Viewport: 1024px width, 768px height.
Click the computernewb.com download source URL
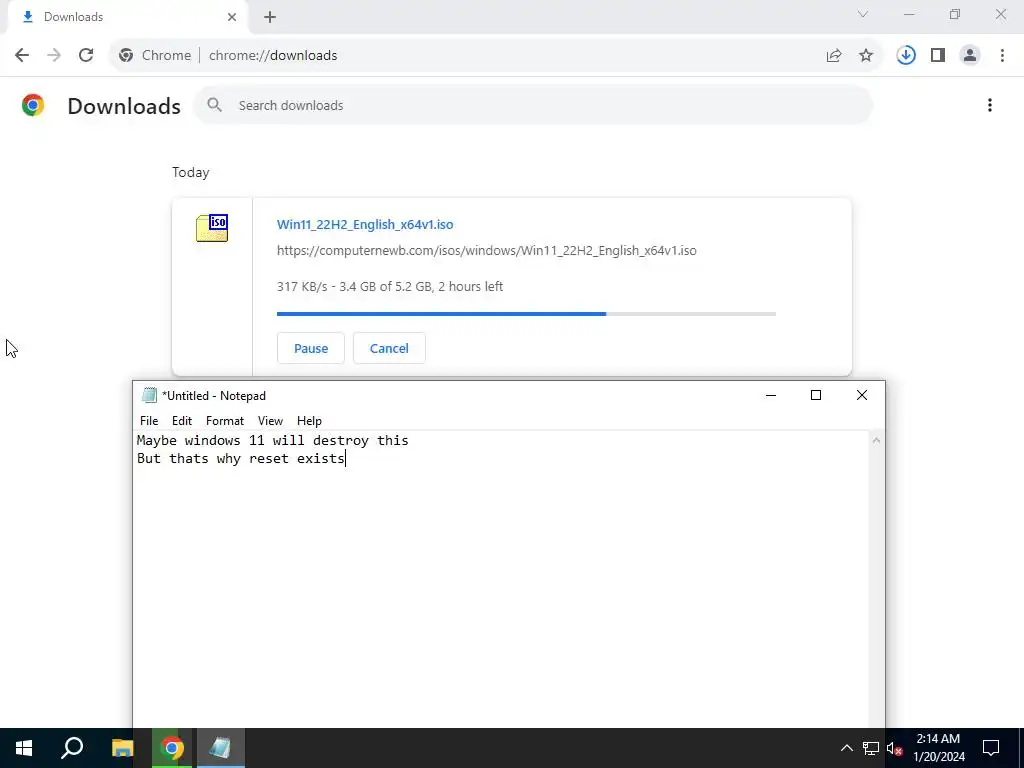point(487,251)
